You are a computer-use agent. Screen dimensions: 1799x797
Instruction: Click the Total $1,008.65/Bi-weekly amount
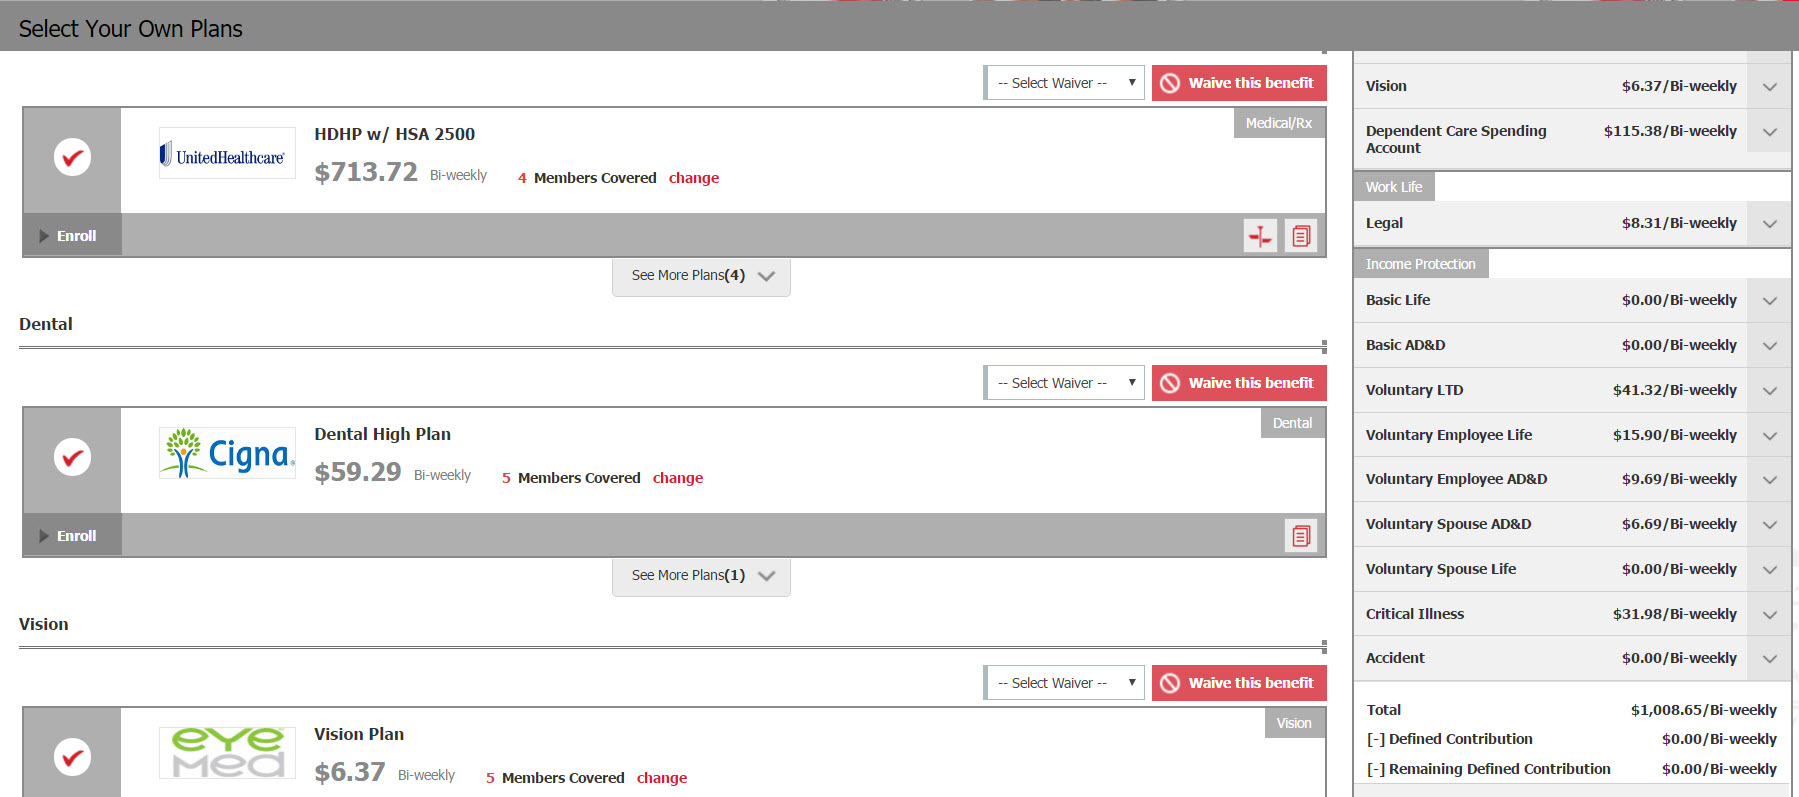1704,710
